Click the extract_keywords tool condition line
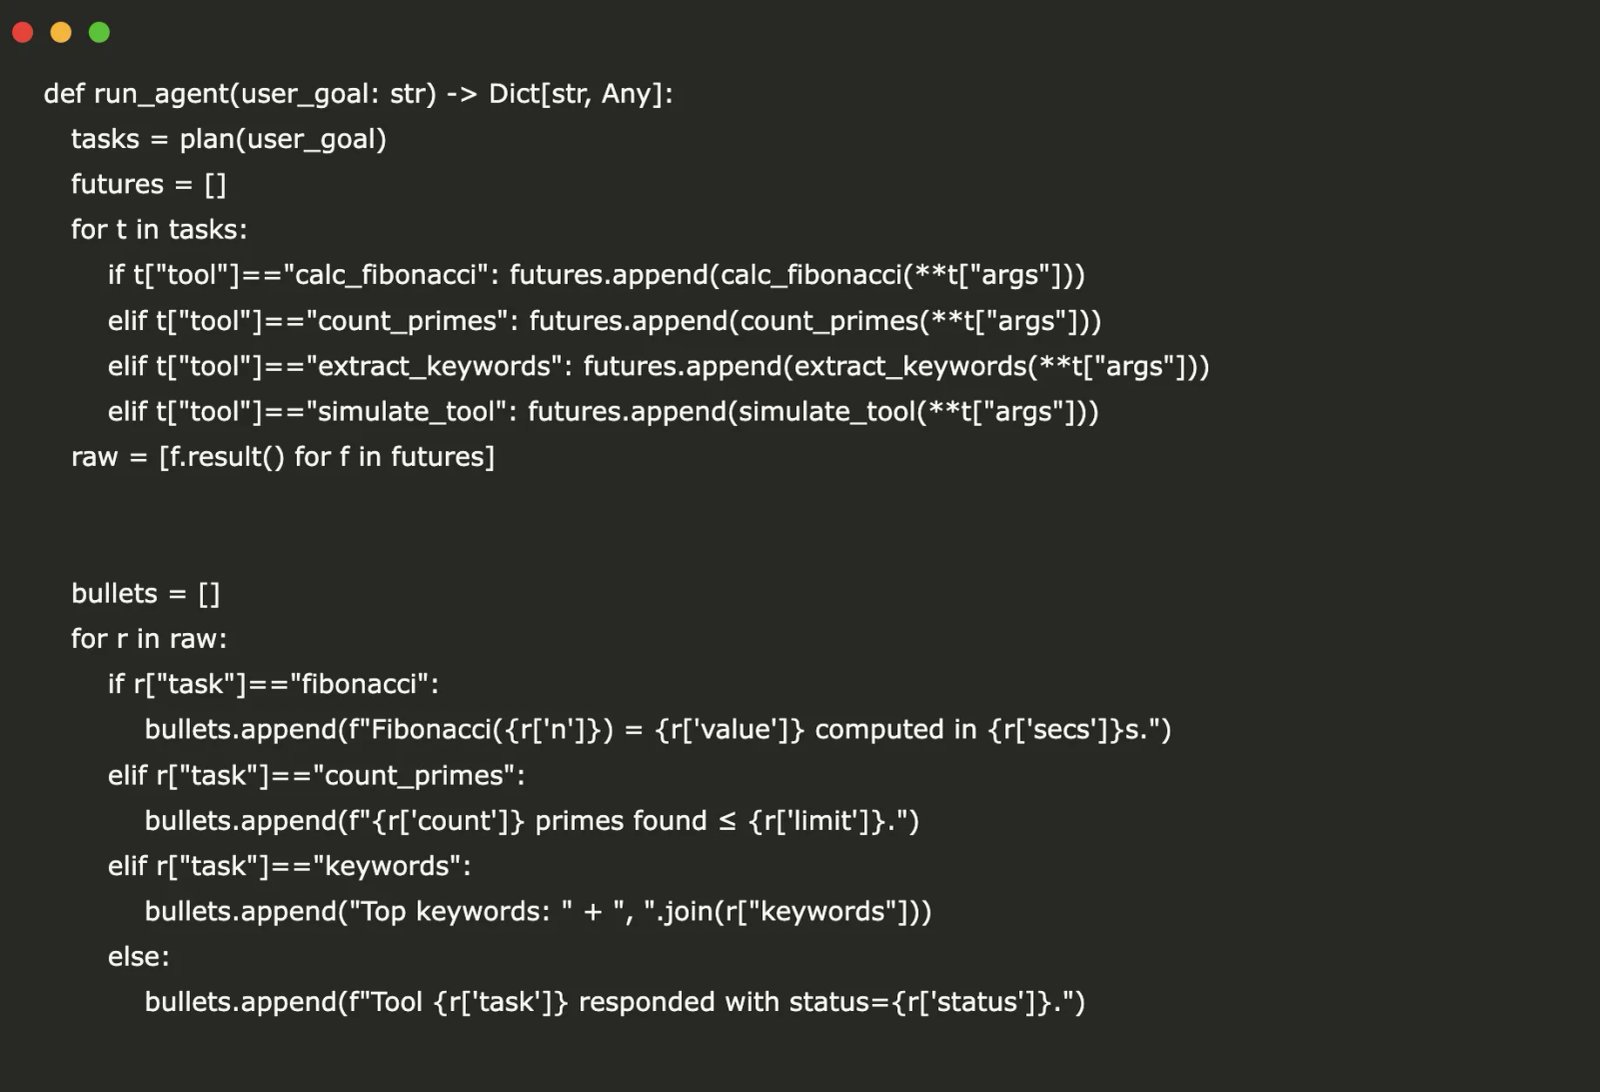This screenshot has height=1092, width=1600. click(658, 366)
